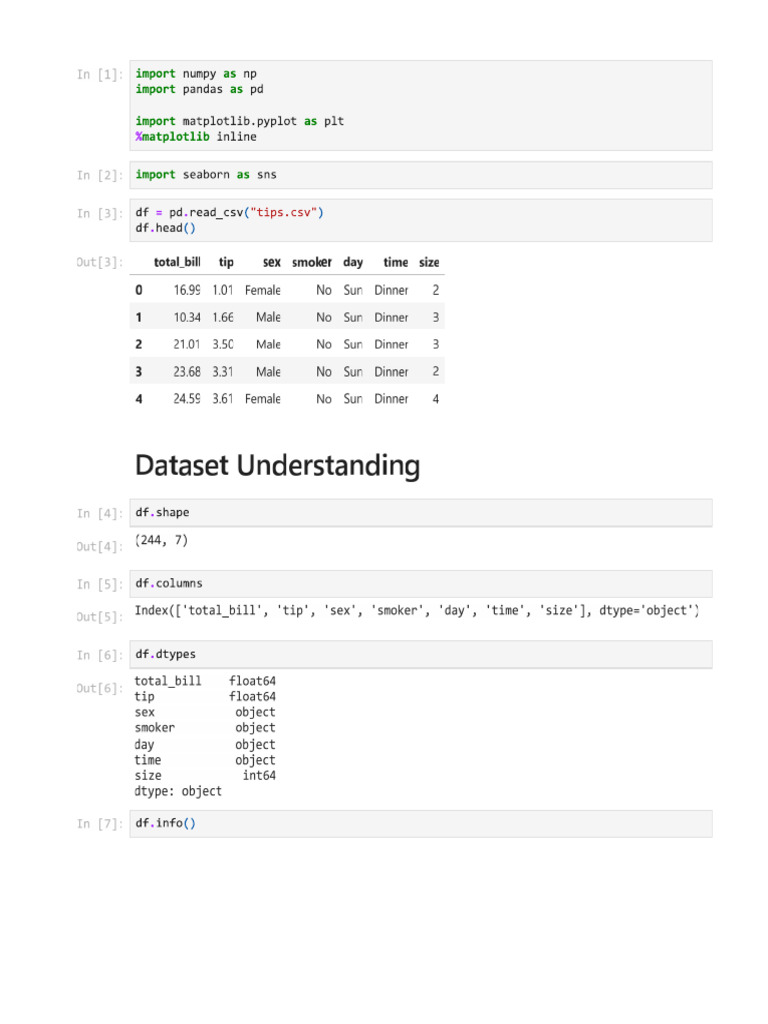Screen dimensions: 768x1024
Task: Click the Index column list output
Action: click(x=417, y=611)
